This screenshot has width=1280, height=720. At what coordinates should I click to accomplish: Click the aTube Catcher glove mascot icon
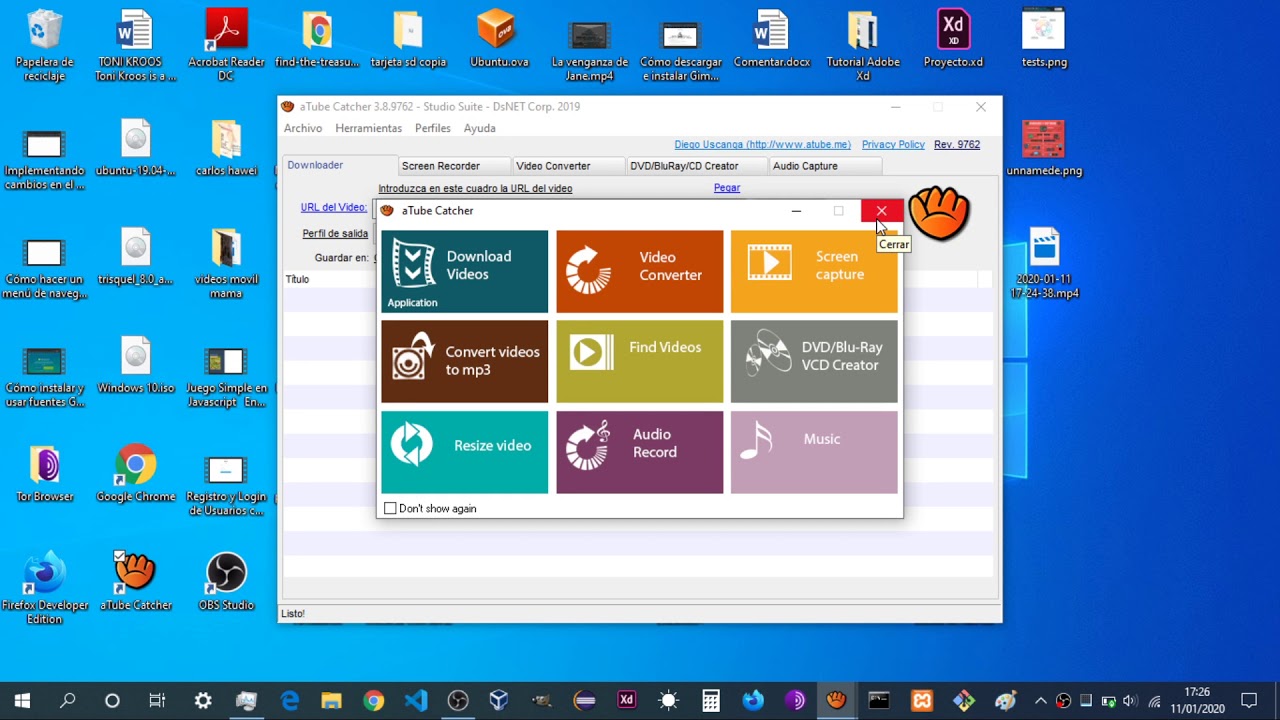tap(939, 212)
